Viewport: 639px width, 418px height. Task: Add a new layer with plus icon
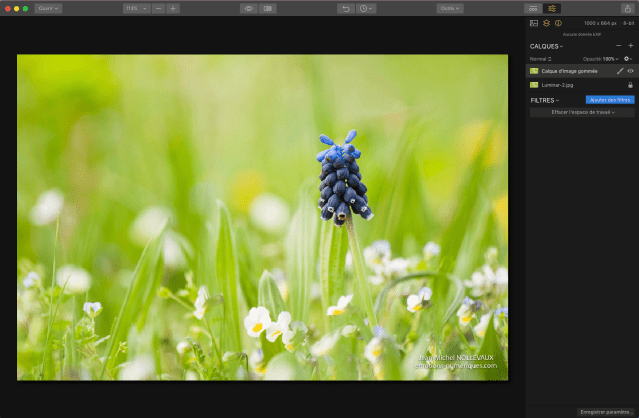pos(630,46)
